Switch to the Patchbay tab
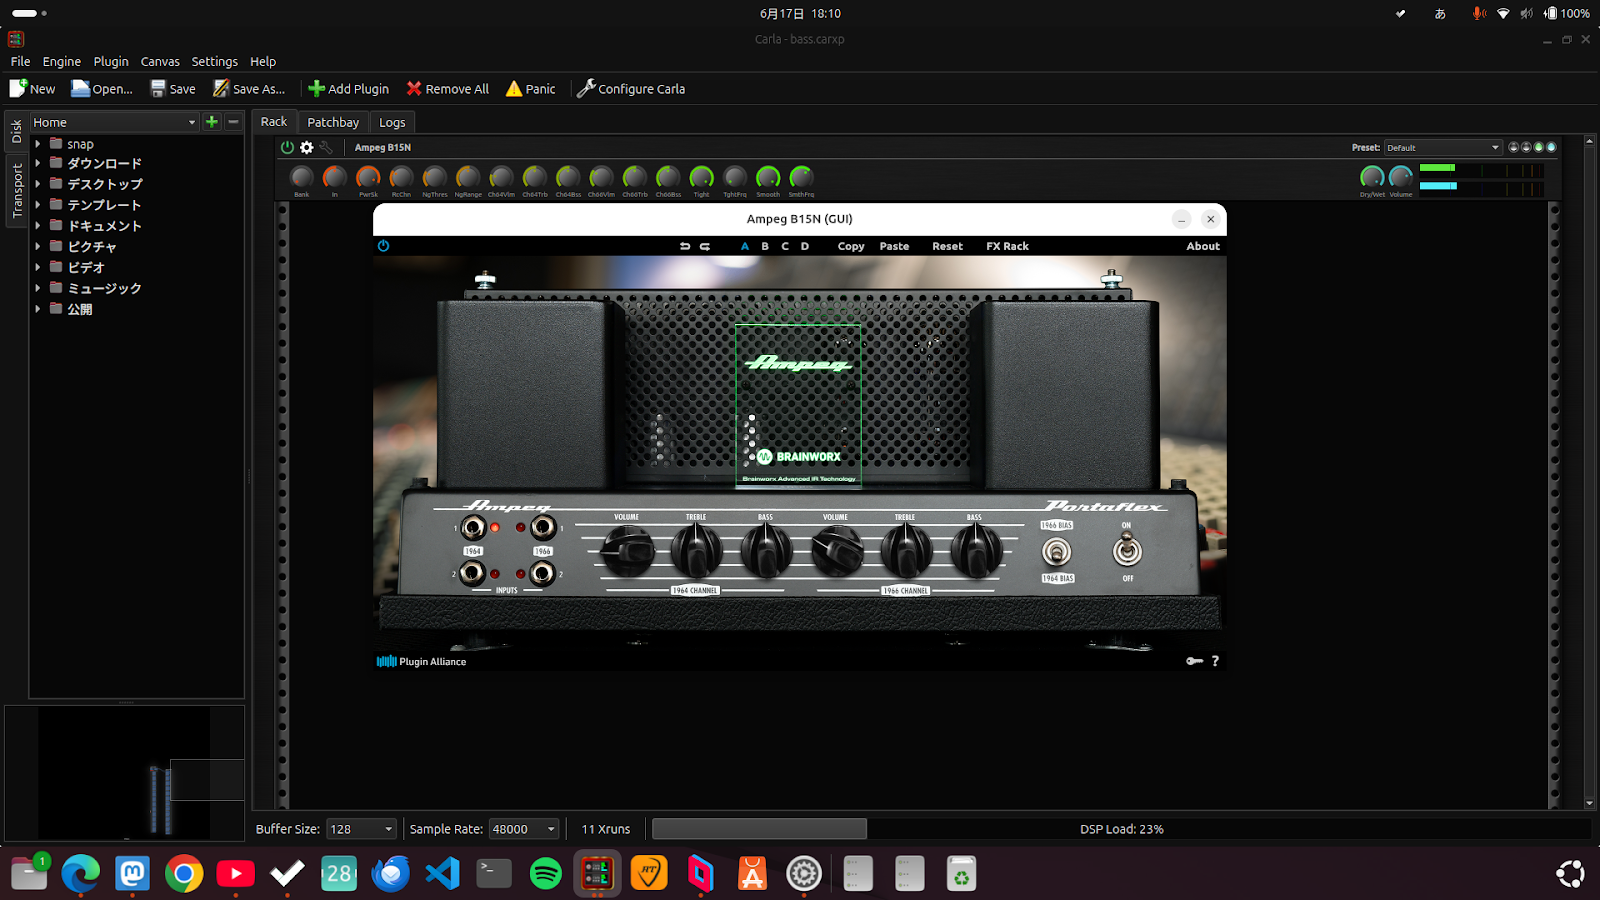The width and height of the screenshot is (1600, 900). (333, 122)
